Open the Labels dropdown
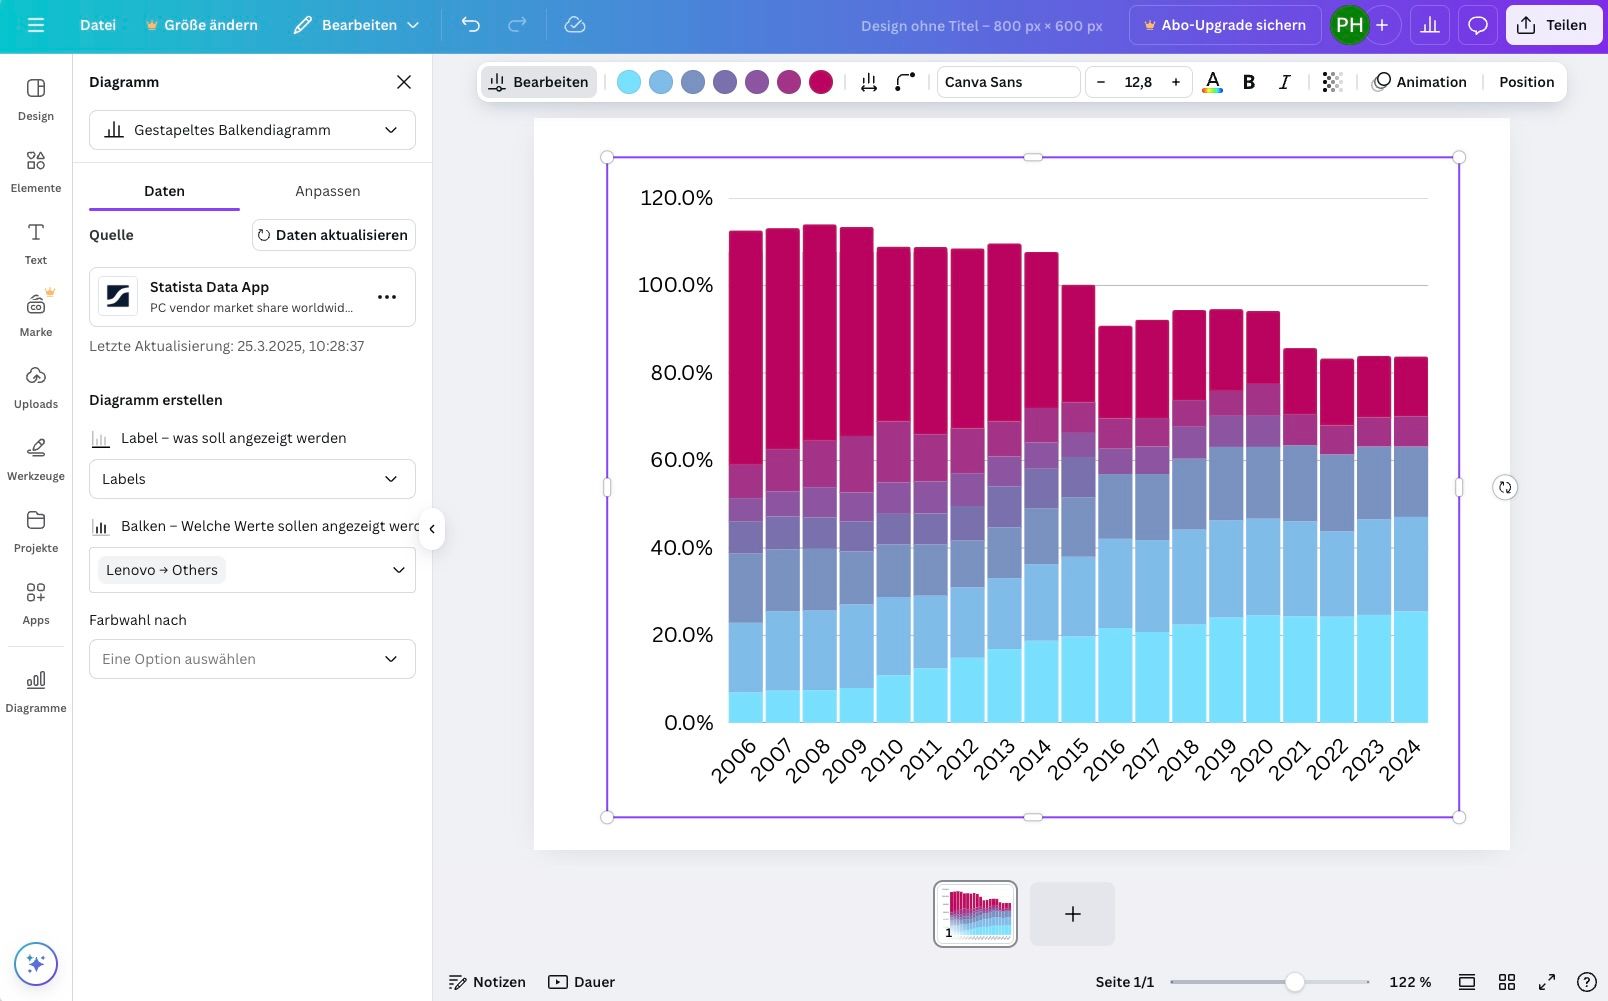The width and height of the screenshot is (1608, 1001). pos(252,479)
